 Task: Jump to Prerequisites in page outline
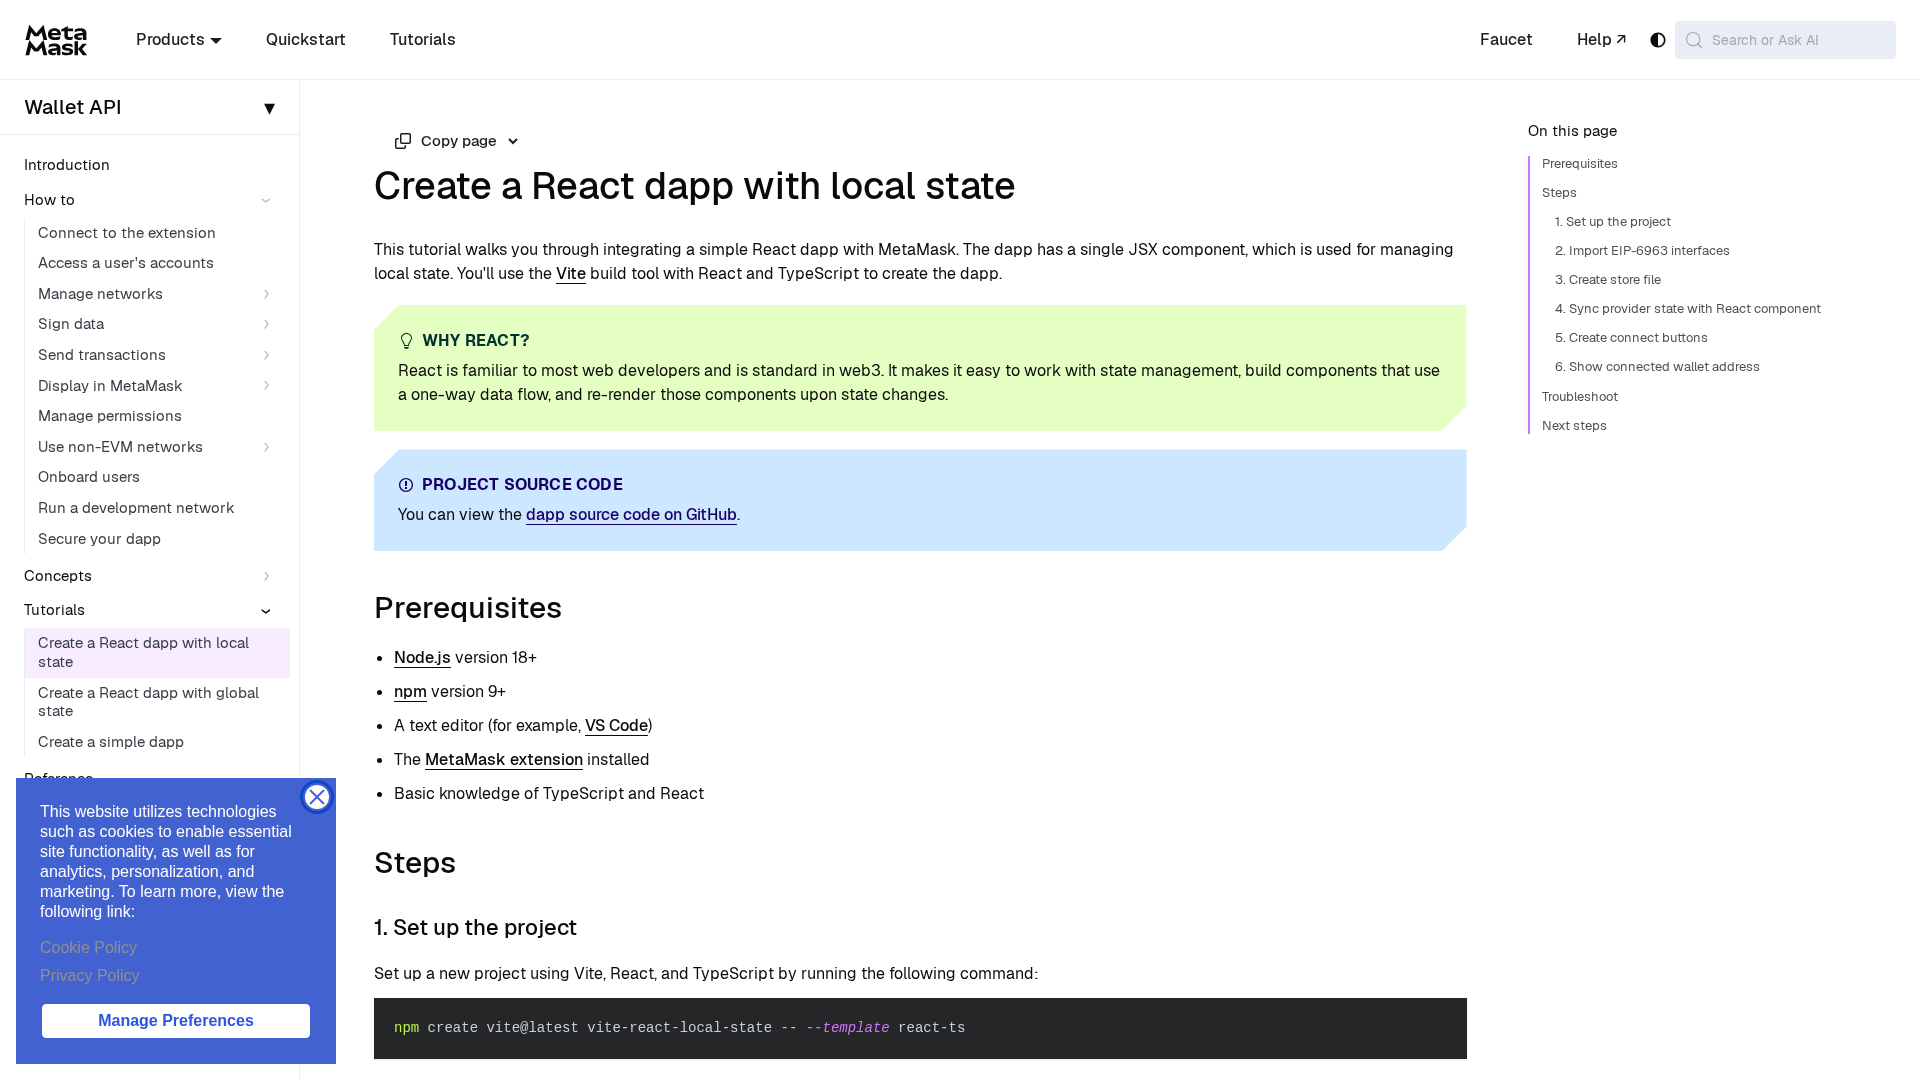[1580, 164]
